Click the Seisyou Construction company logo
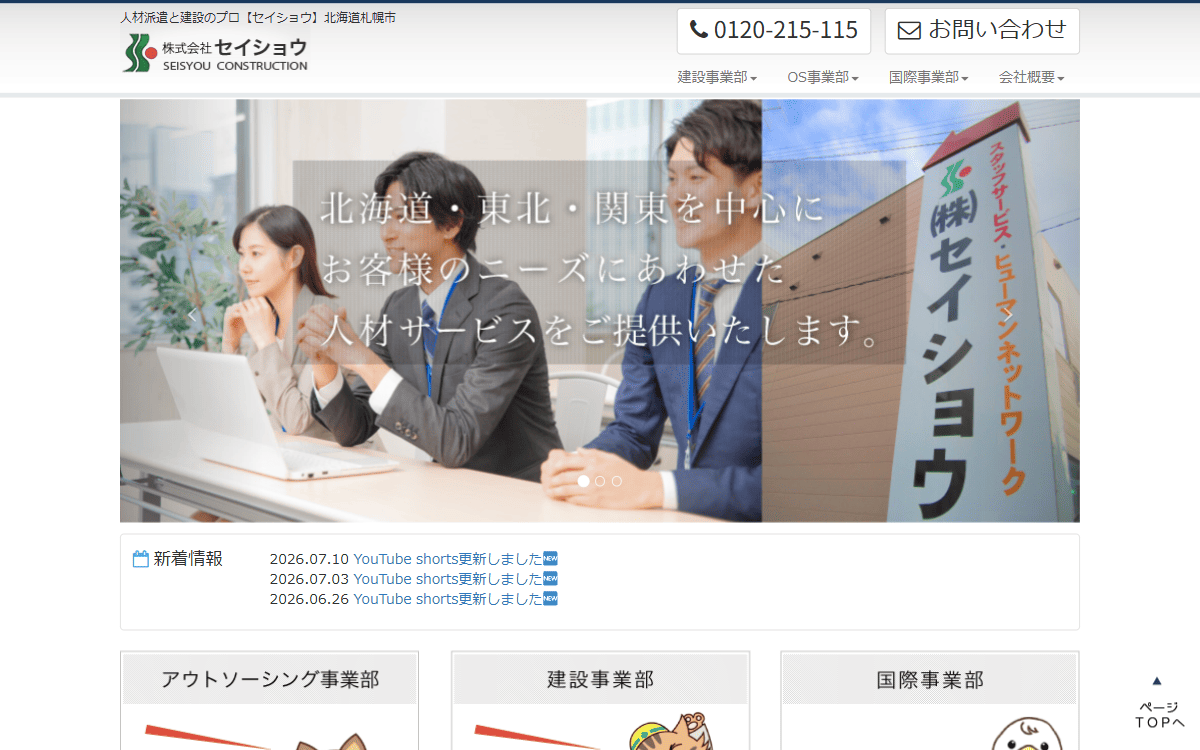 click(215, 51)
